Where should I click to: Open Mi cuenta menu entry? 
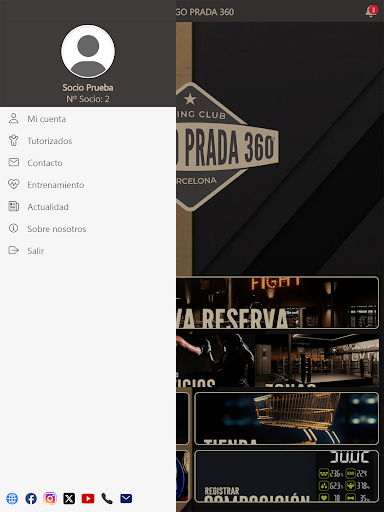tap(88, 119)
